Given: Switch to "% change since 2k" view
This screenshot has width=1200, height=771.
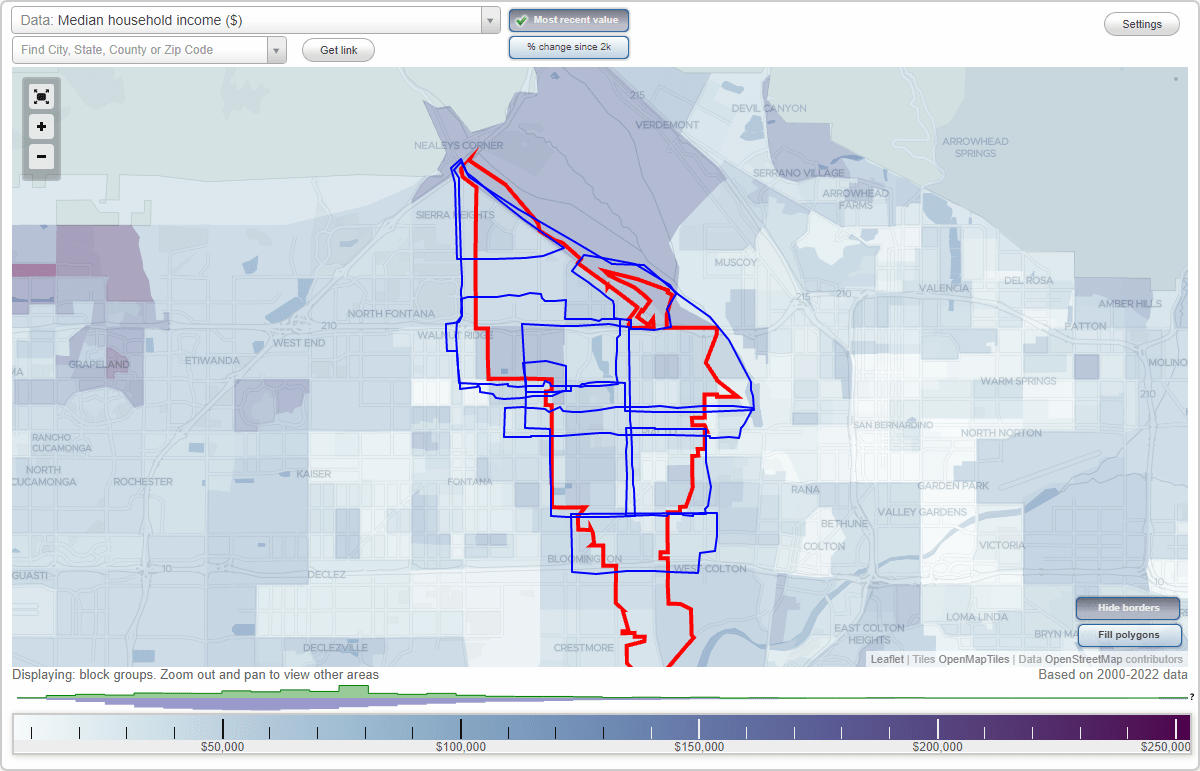Looking at the screenshot, I should click(568, 47).
